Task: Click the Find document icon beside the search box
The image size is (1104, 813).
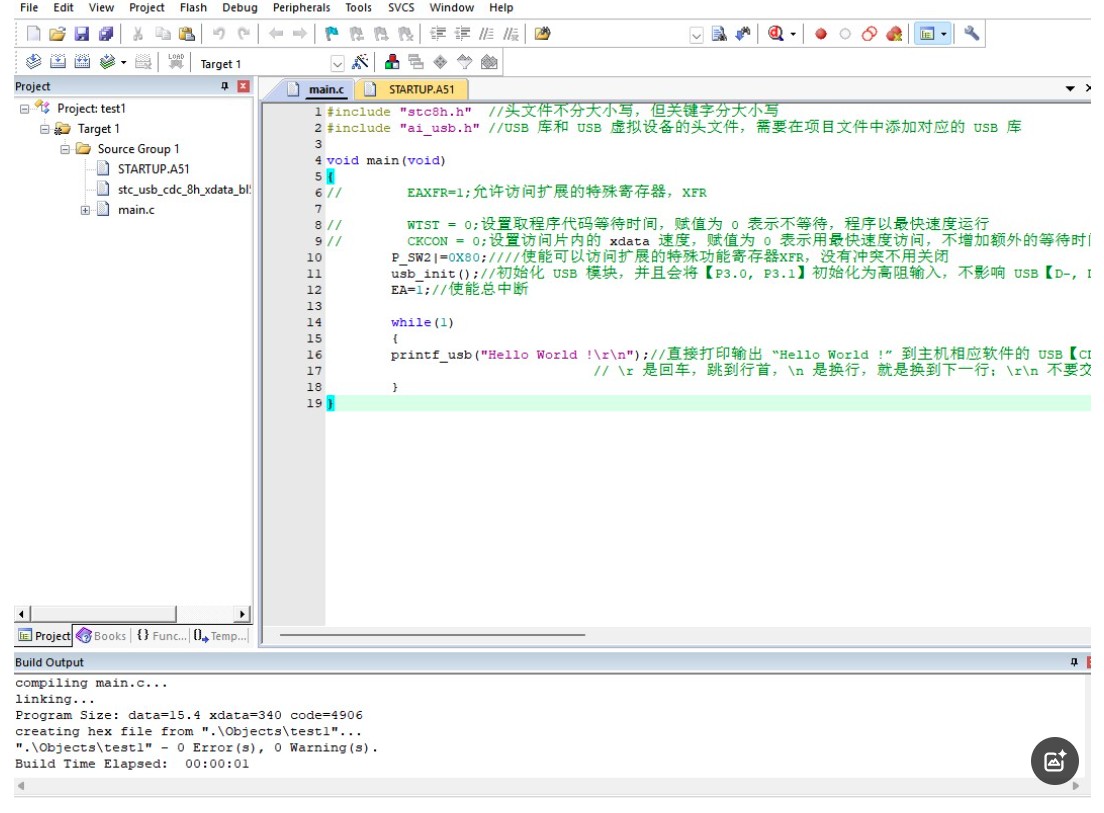Action: [719, 33]
